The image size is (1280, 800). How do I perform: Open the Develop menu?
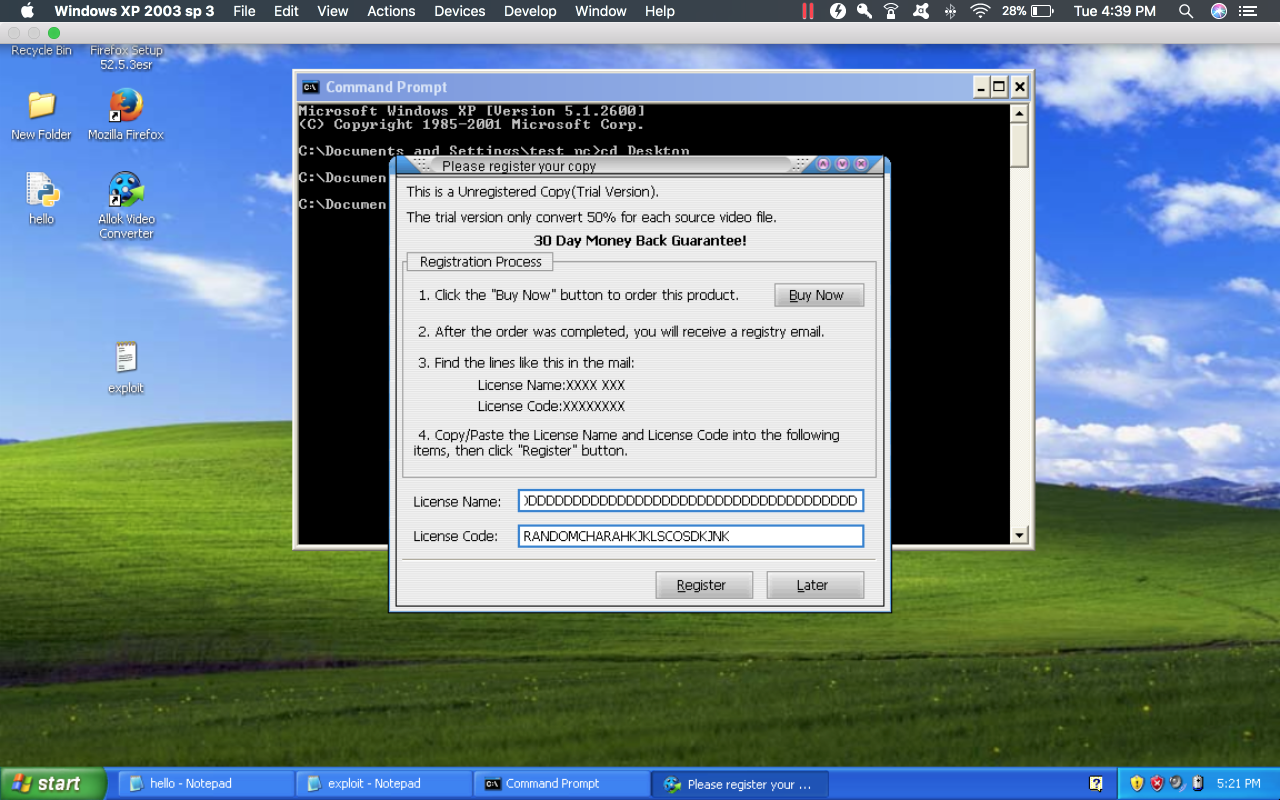click(530, 11)
